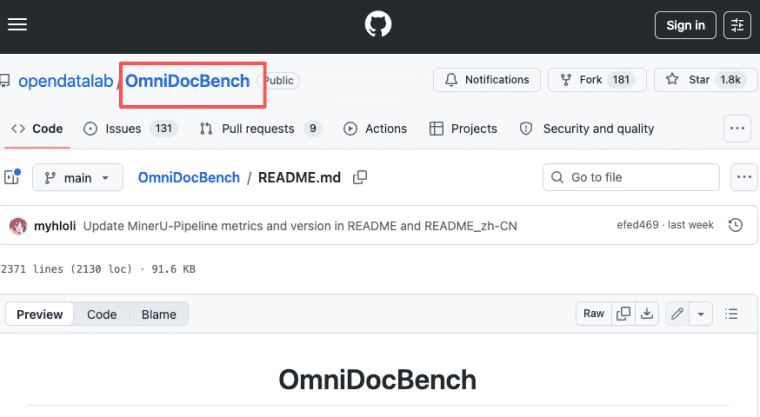
Task: Open the Update MinerU-Pipeline commit message
Action: 300,226
